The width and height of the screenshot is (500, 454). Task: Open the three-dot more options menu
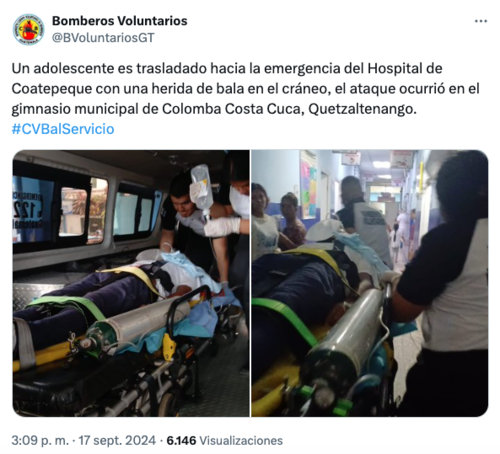coord(481,21)
